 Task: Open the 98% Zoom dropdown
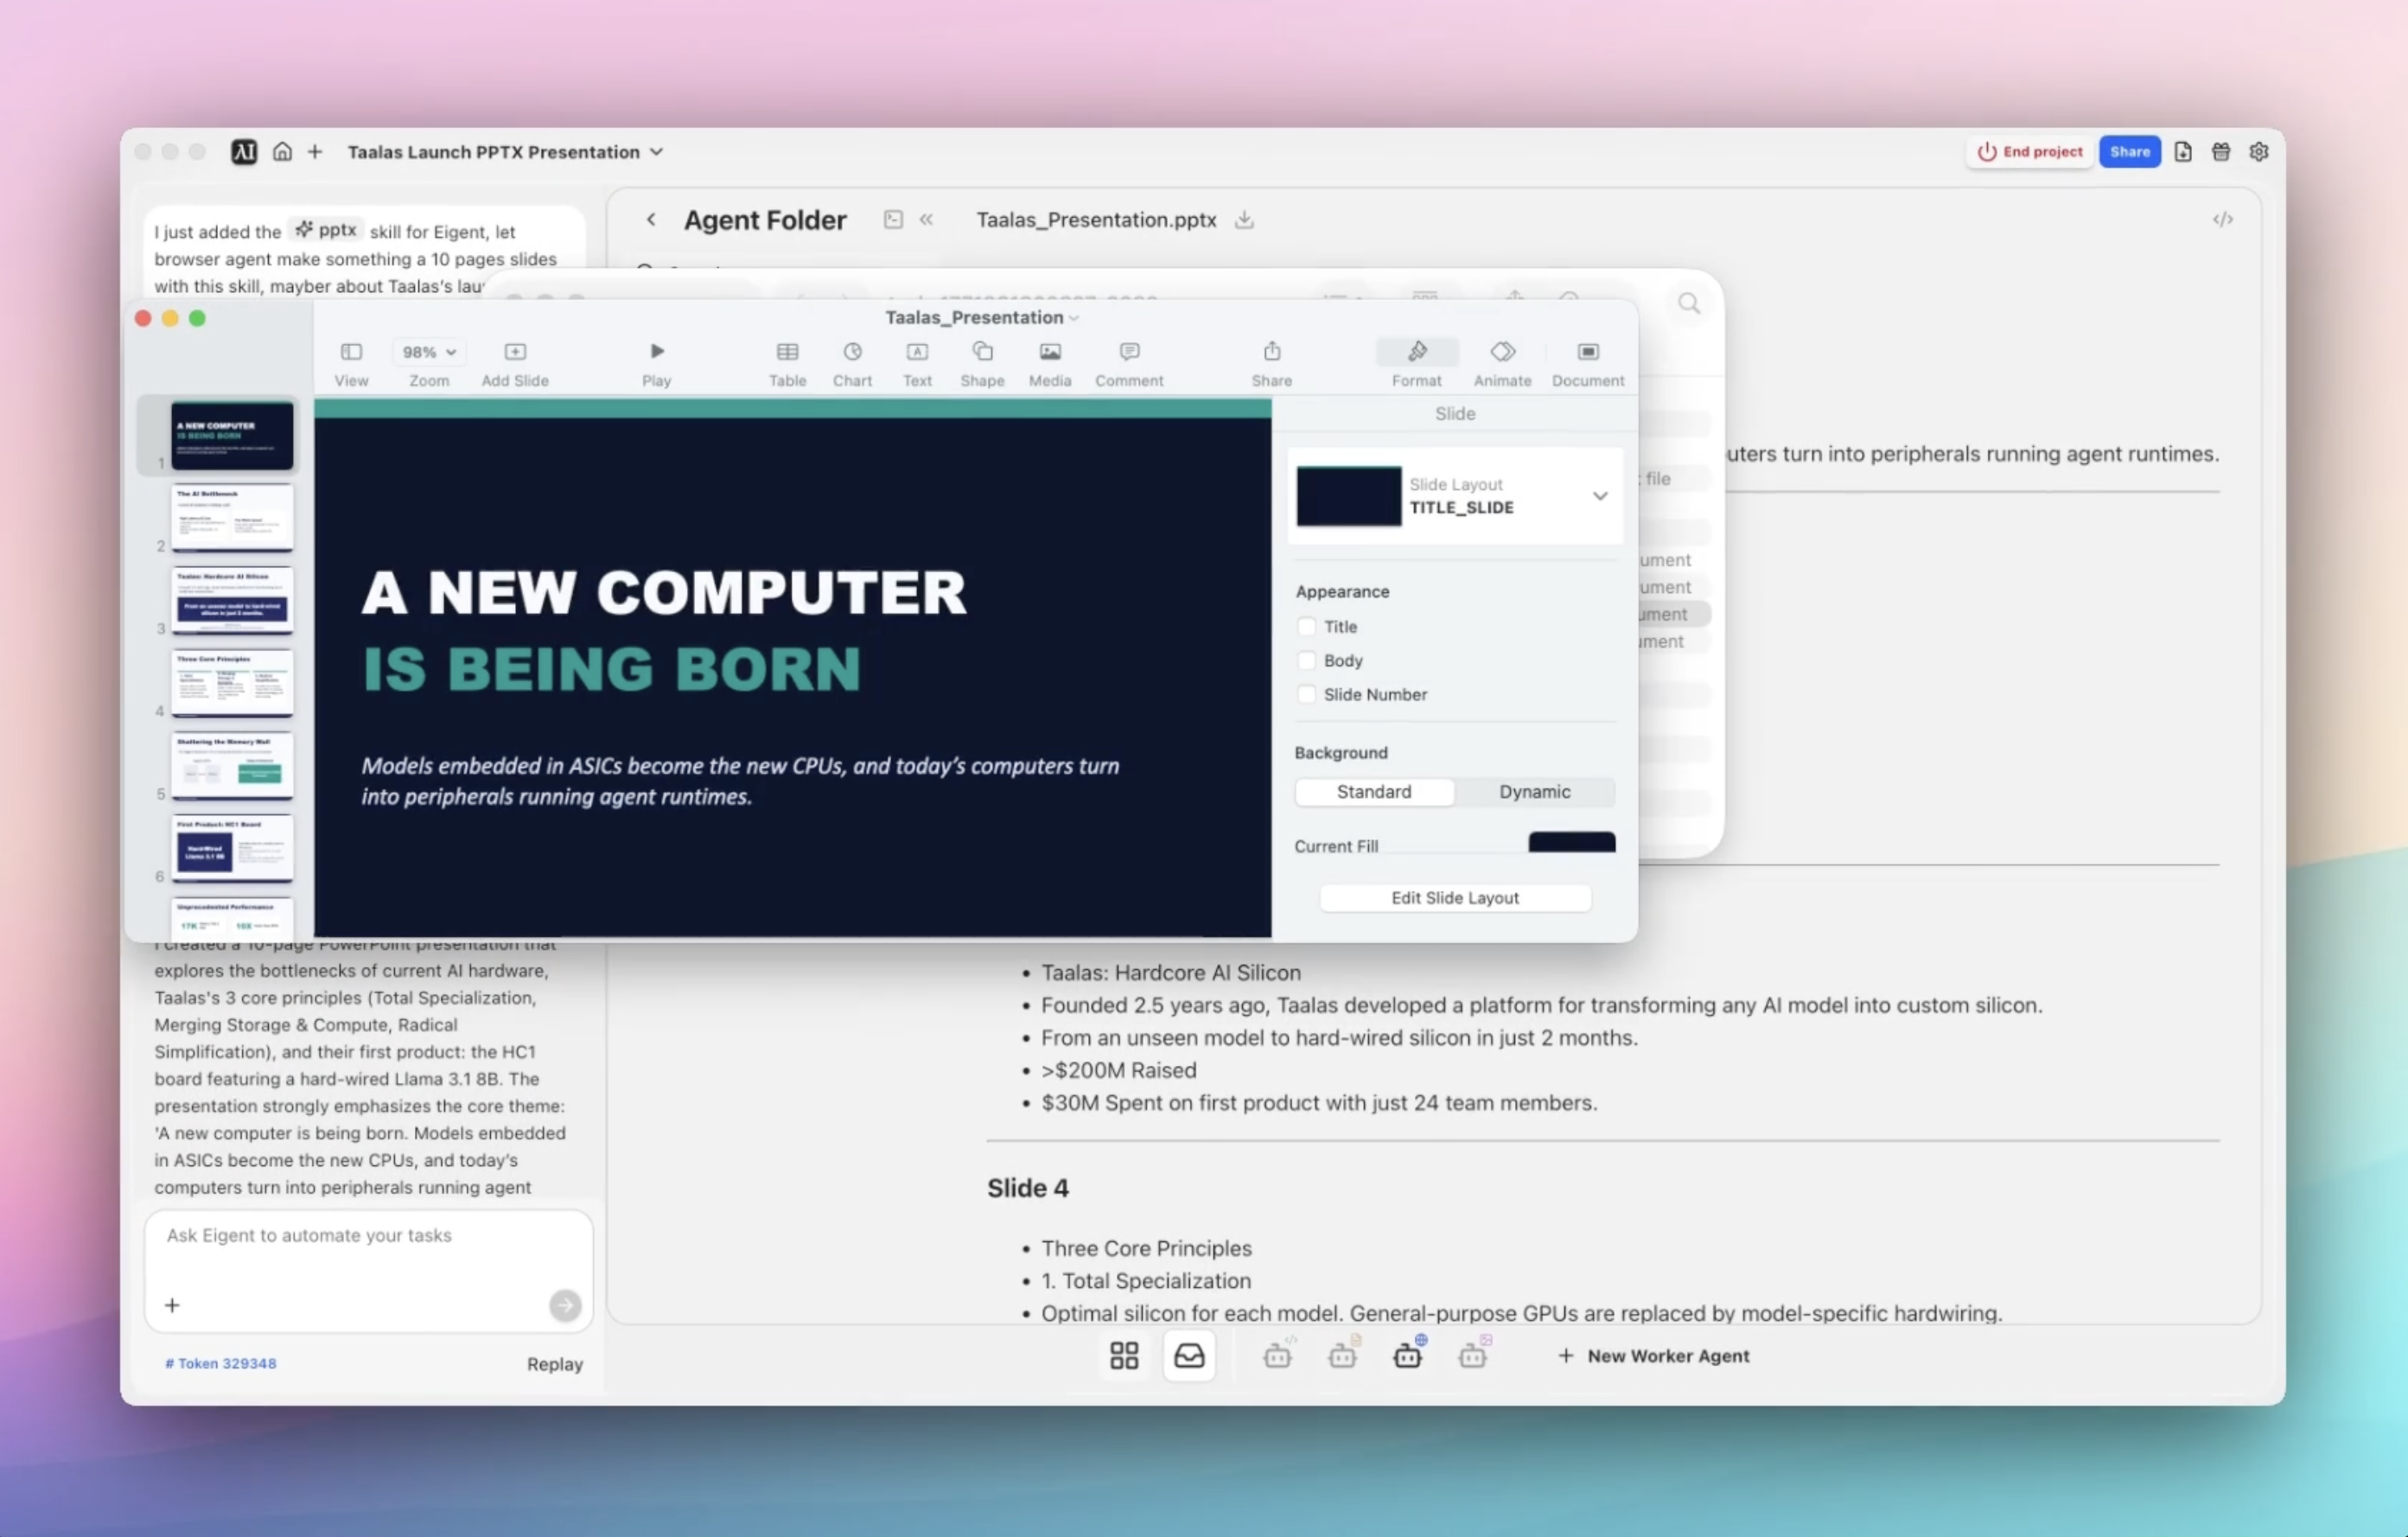click(429, 352)
